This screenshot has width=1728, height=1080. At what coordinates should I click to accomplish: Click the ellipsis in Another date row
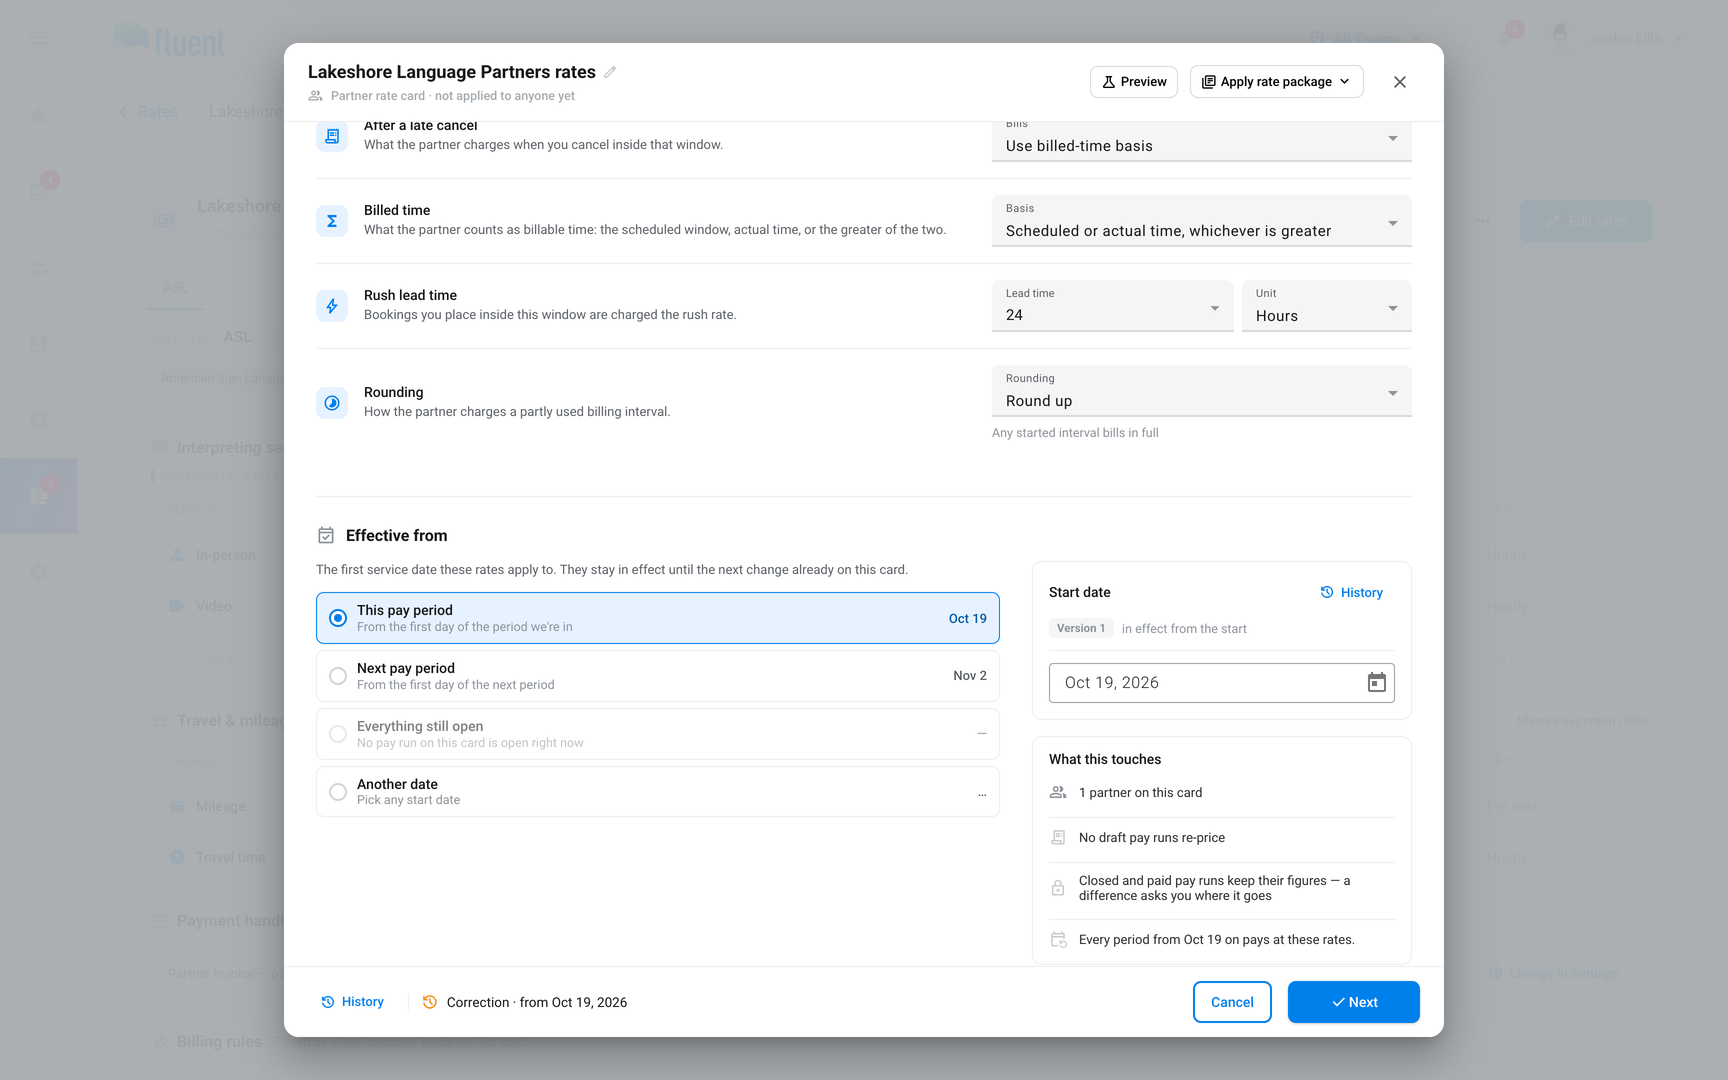982,793
